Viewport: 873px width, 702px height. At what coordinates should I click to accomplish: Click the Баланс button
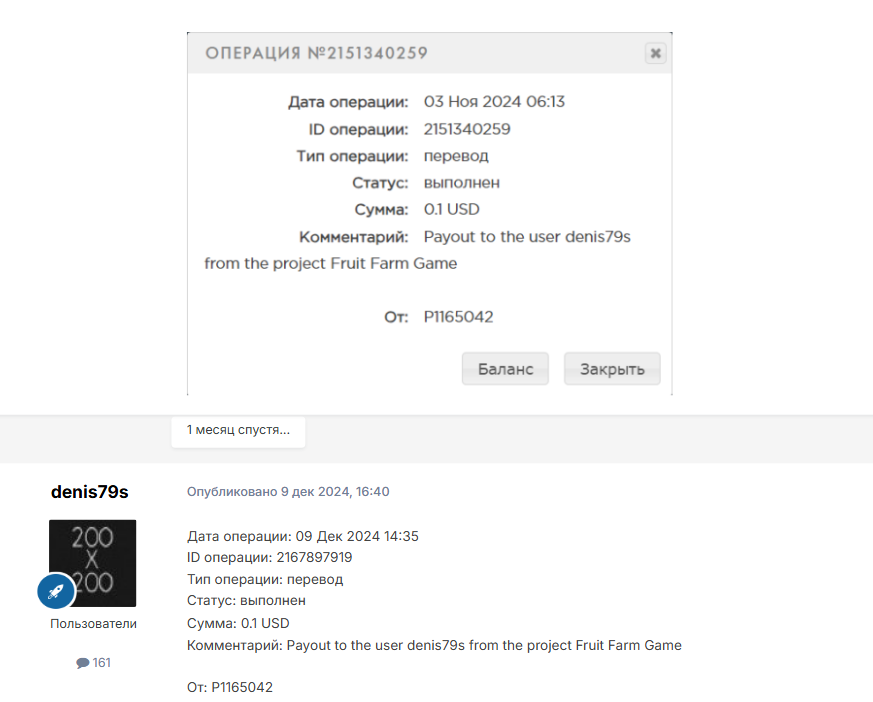(x=505, y=369)
